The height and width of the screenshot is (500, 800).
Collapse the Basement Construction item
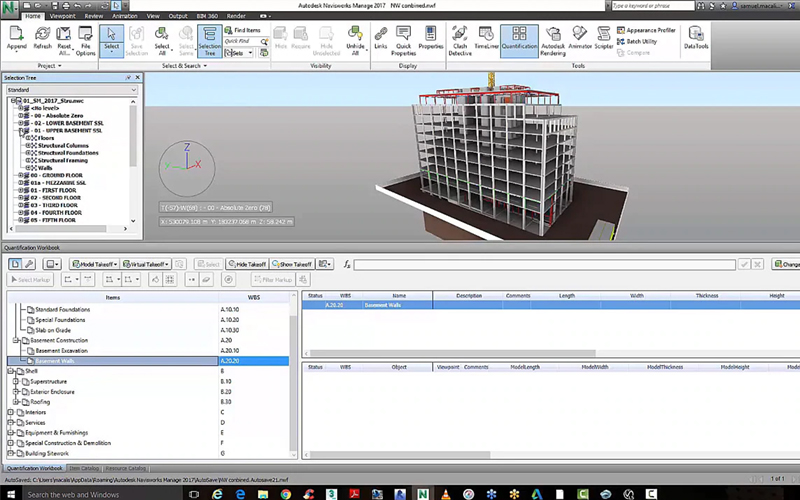16,340
